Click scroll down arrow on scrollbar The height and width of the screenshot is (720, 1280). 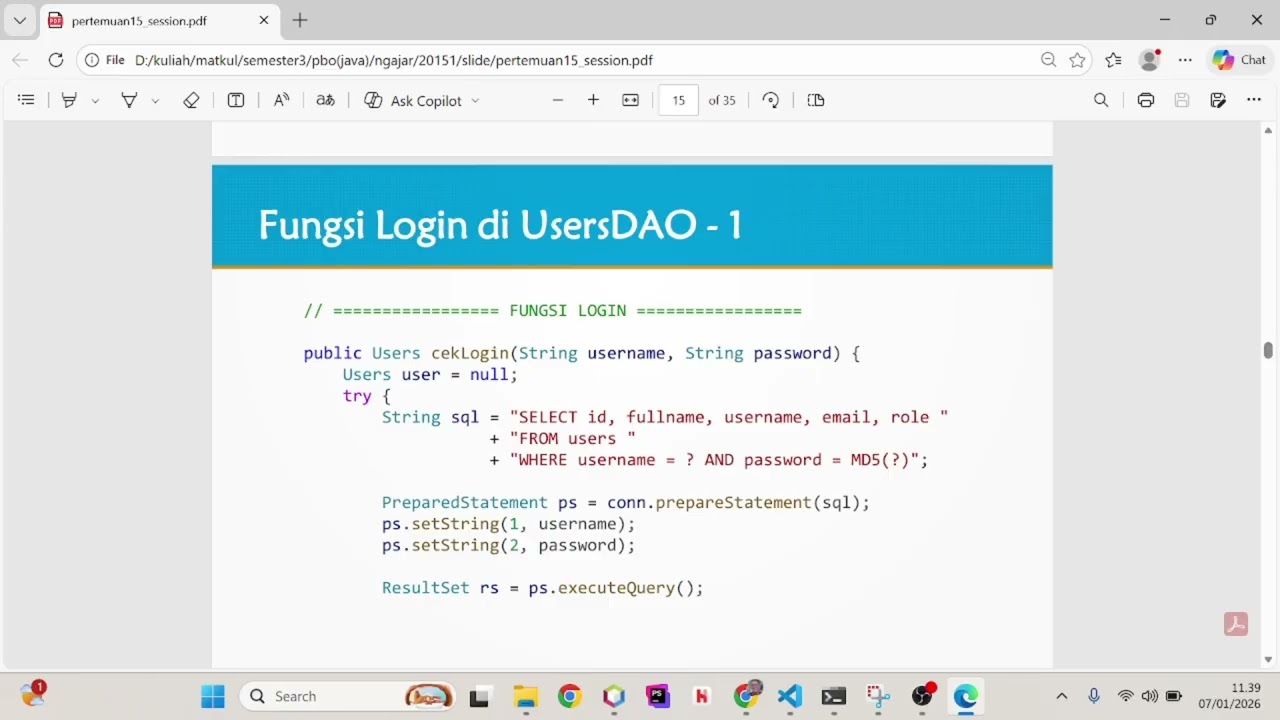pos(1268,659)
